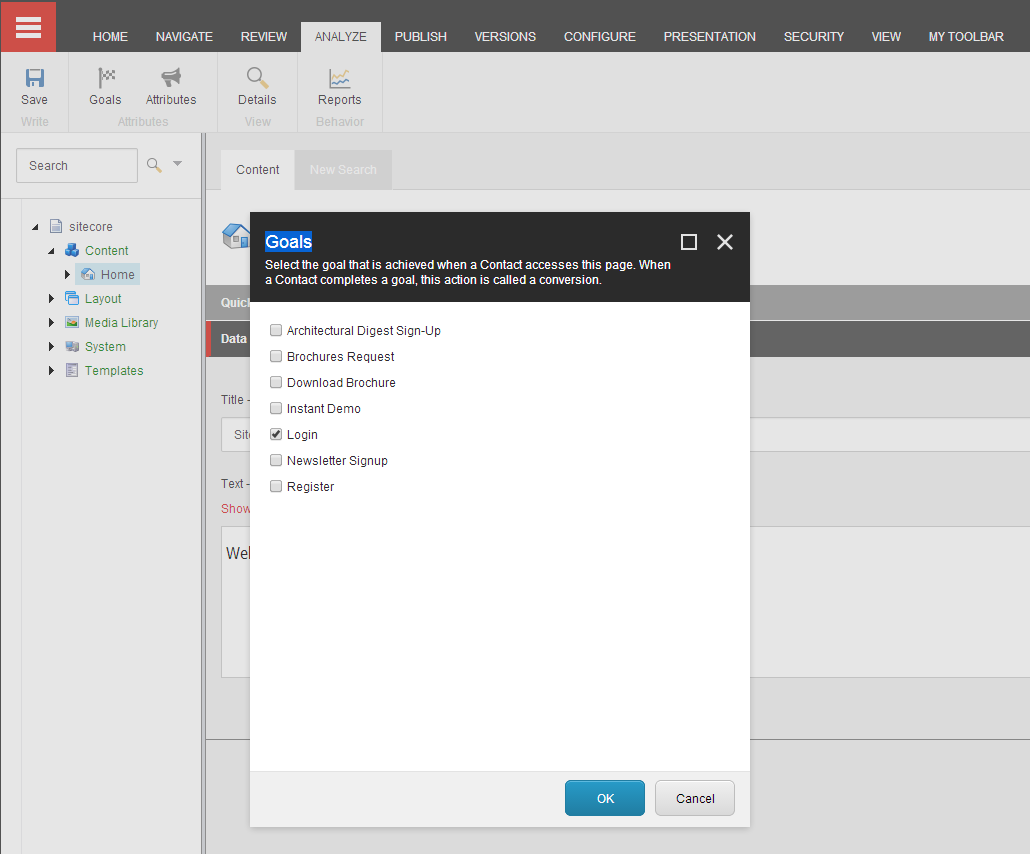Open the Details magnifier icon
This screenshot has height=854, width=1030.
[257, 78]
